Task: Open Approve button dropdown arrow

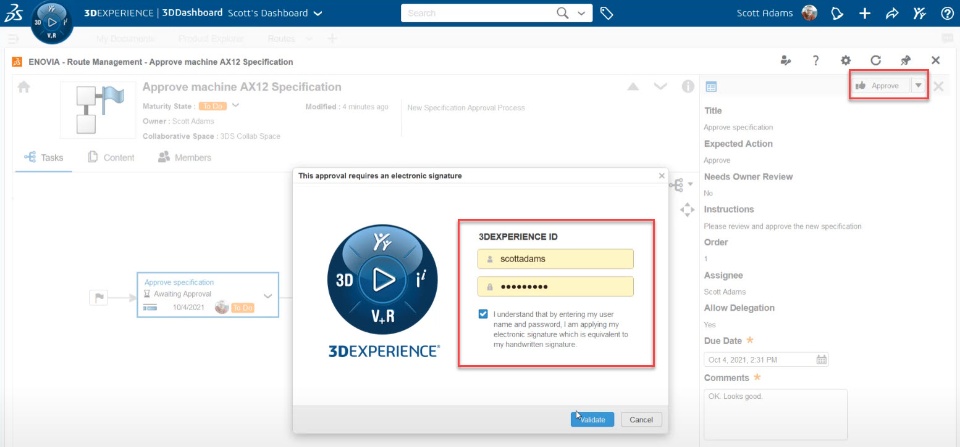Action: (918, 86)
